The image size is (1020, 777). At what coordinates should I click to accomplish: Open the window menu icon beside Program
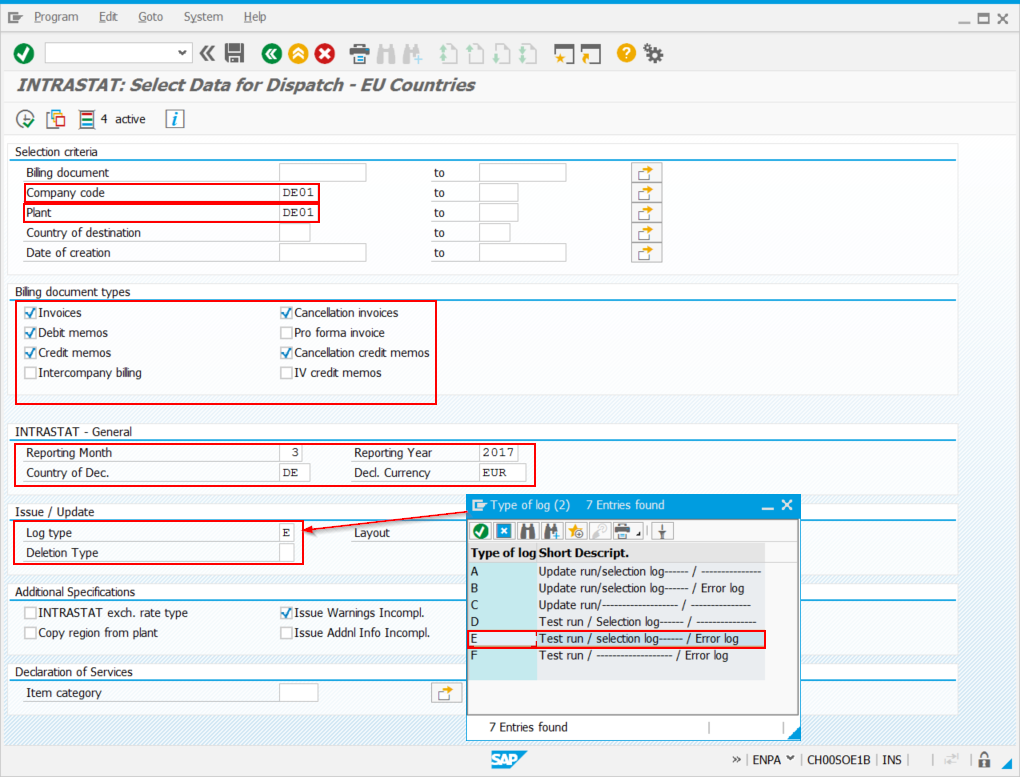(15, 18)
